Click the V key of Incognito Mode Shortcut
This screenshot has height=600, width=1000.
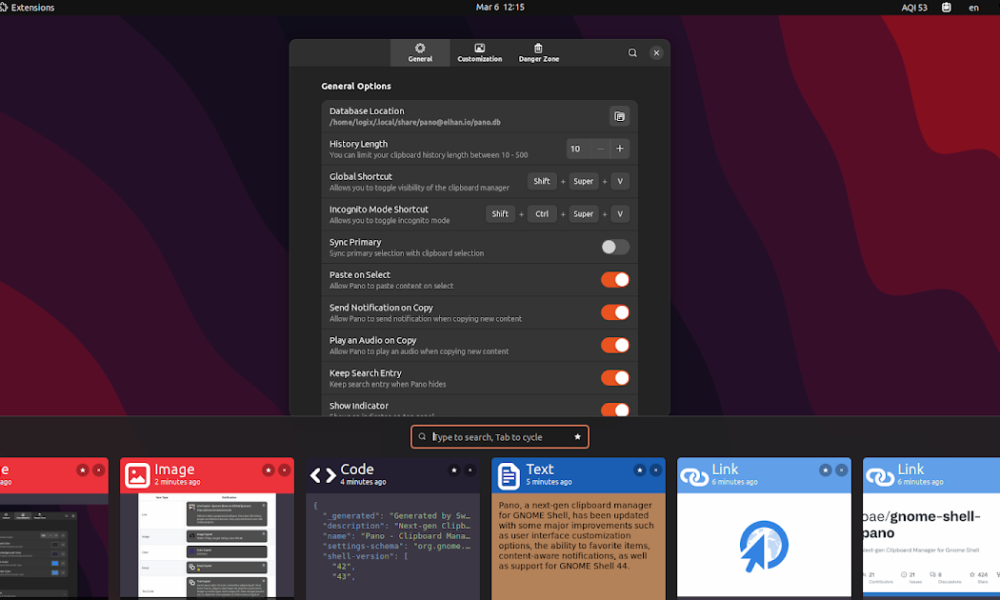(x=620, y=214)
